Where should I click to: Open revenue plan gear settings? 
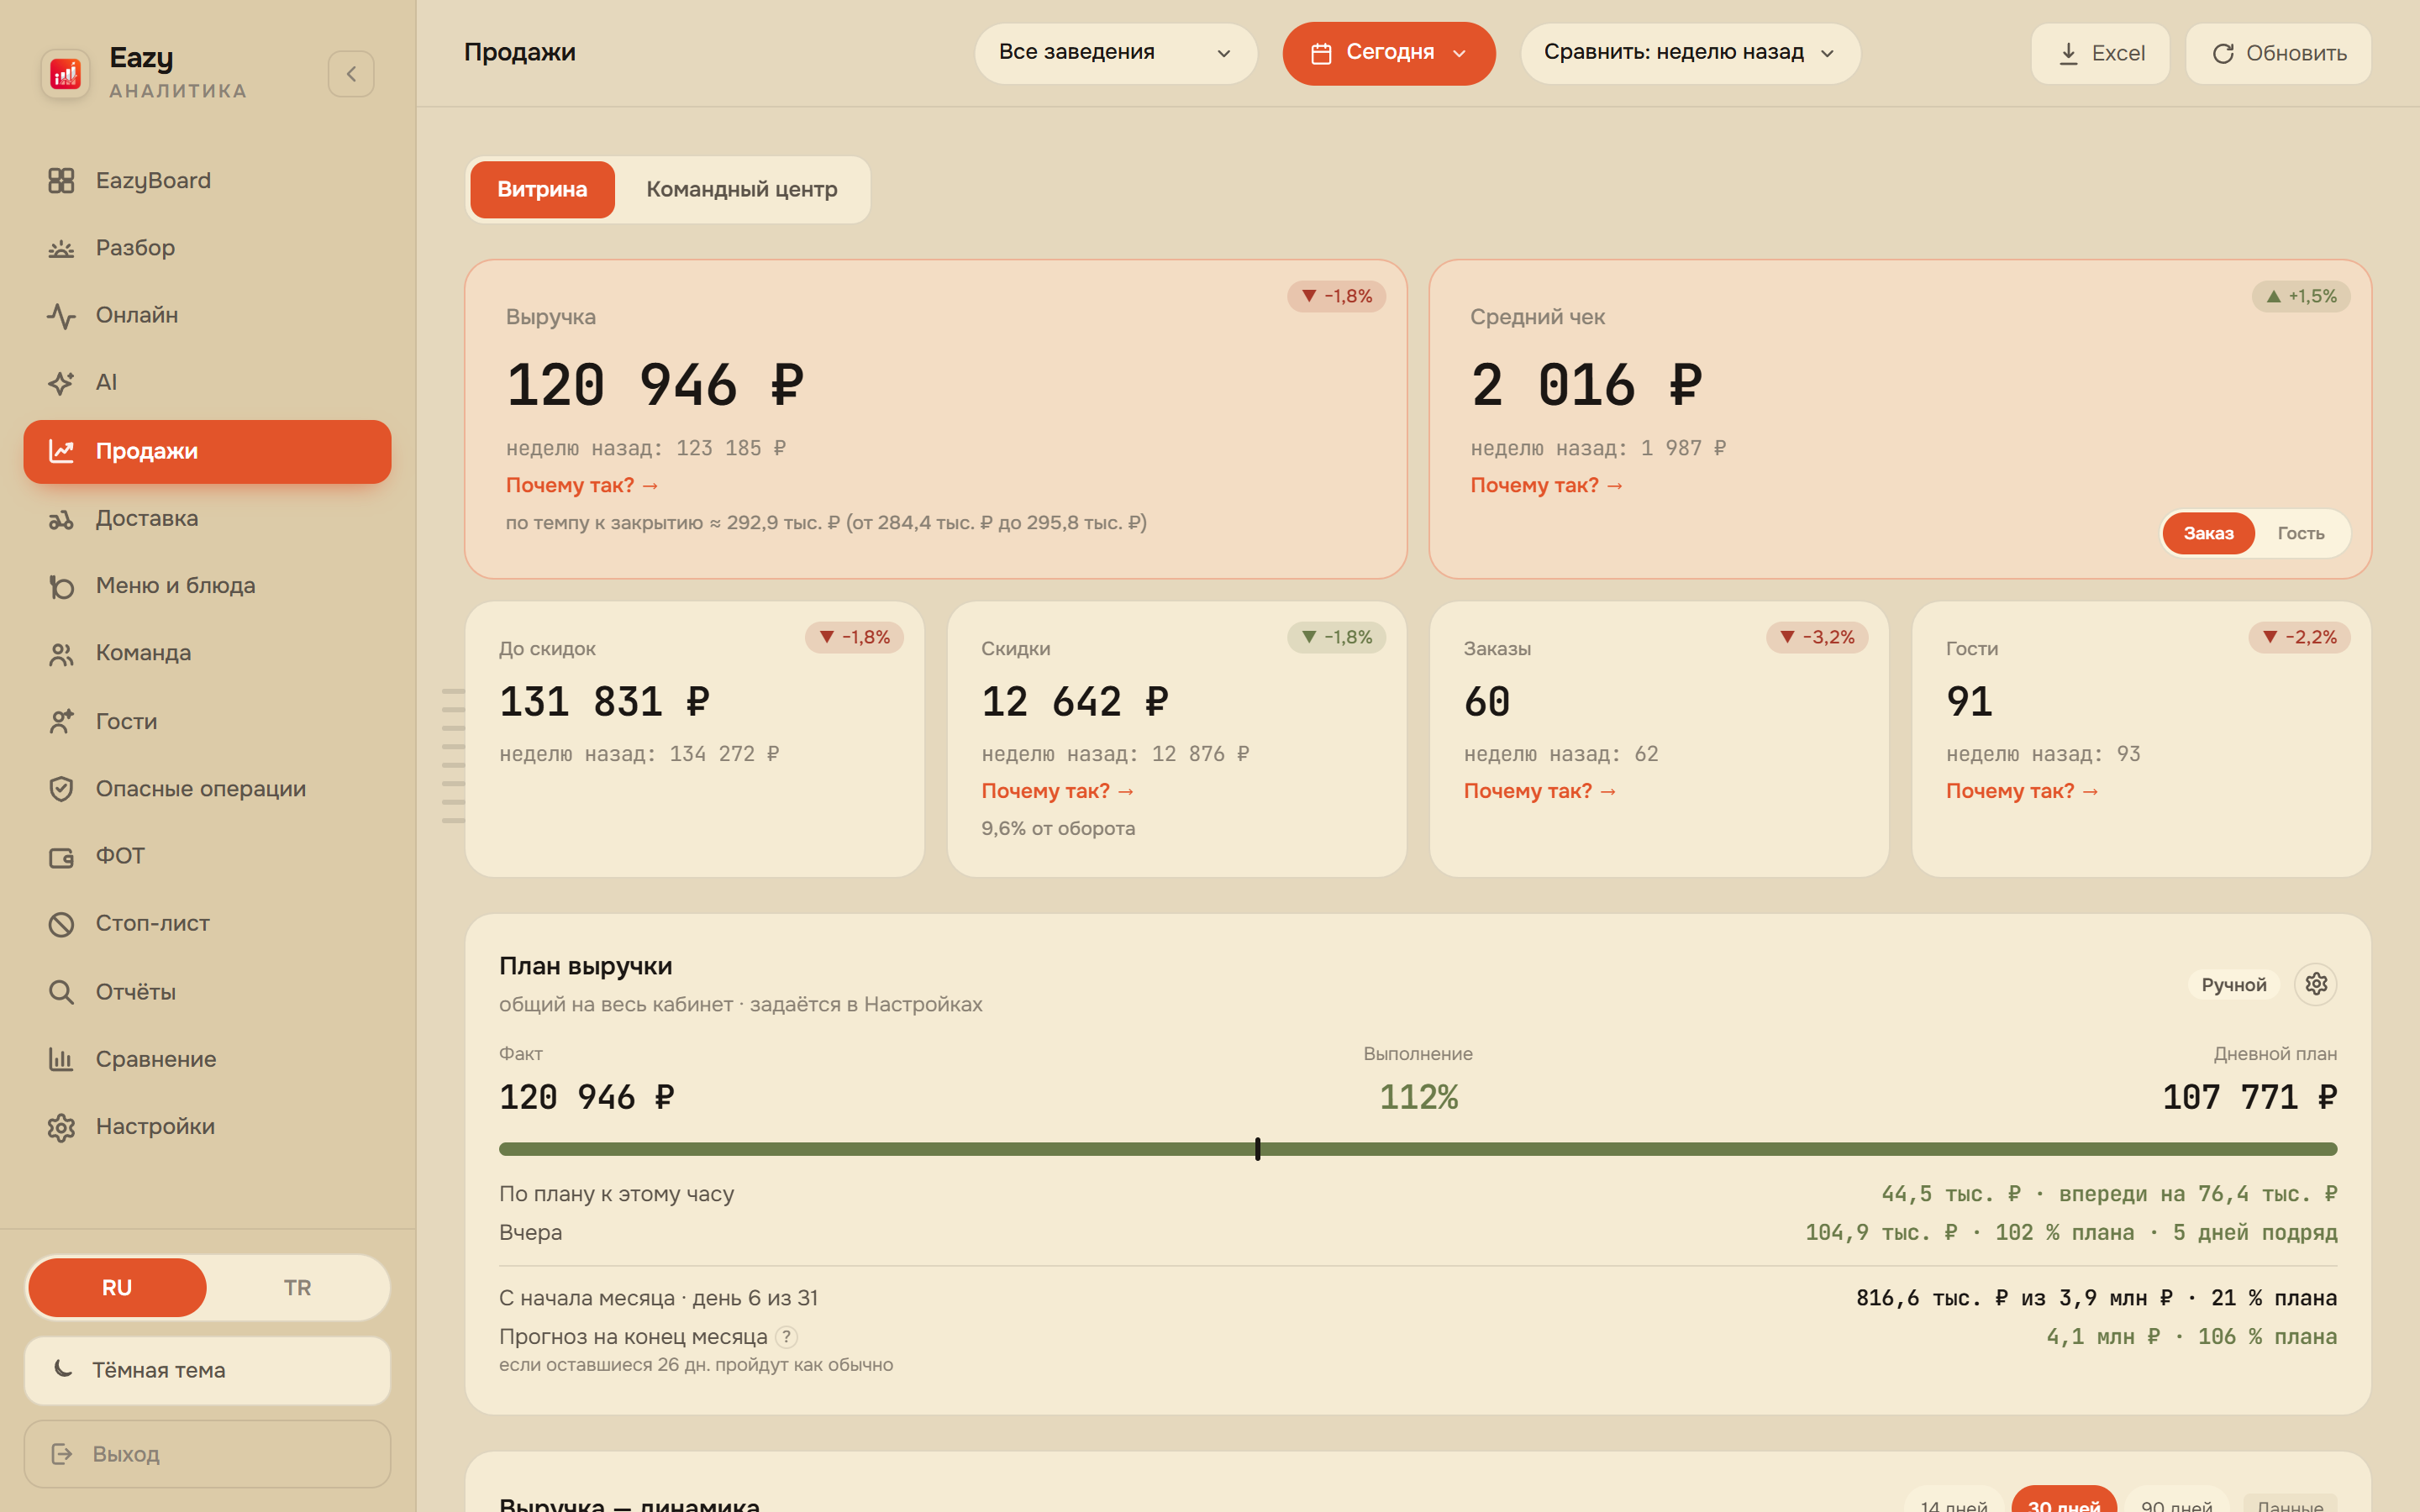pyautogui.click(x=2316, y=984)
